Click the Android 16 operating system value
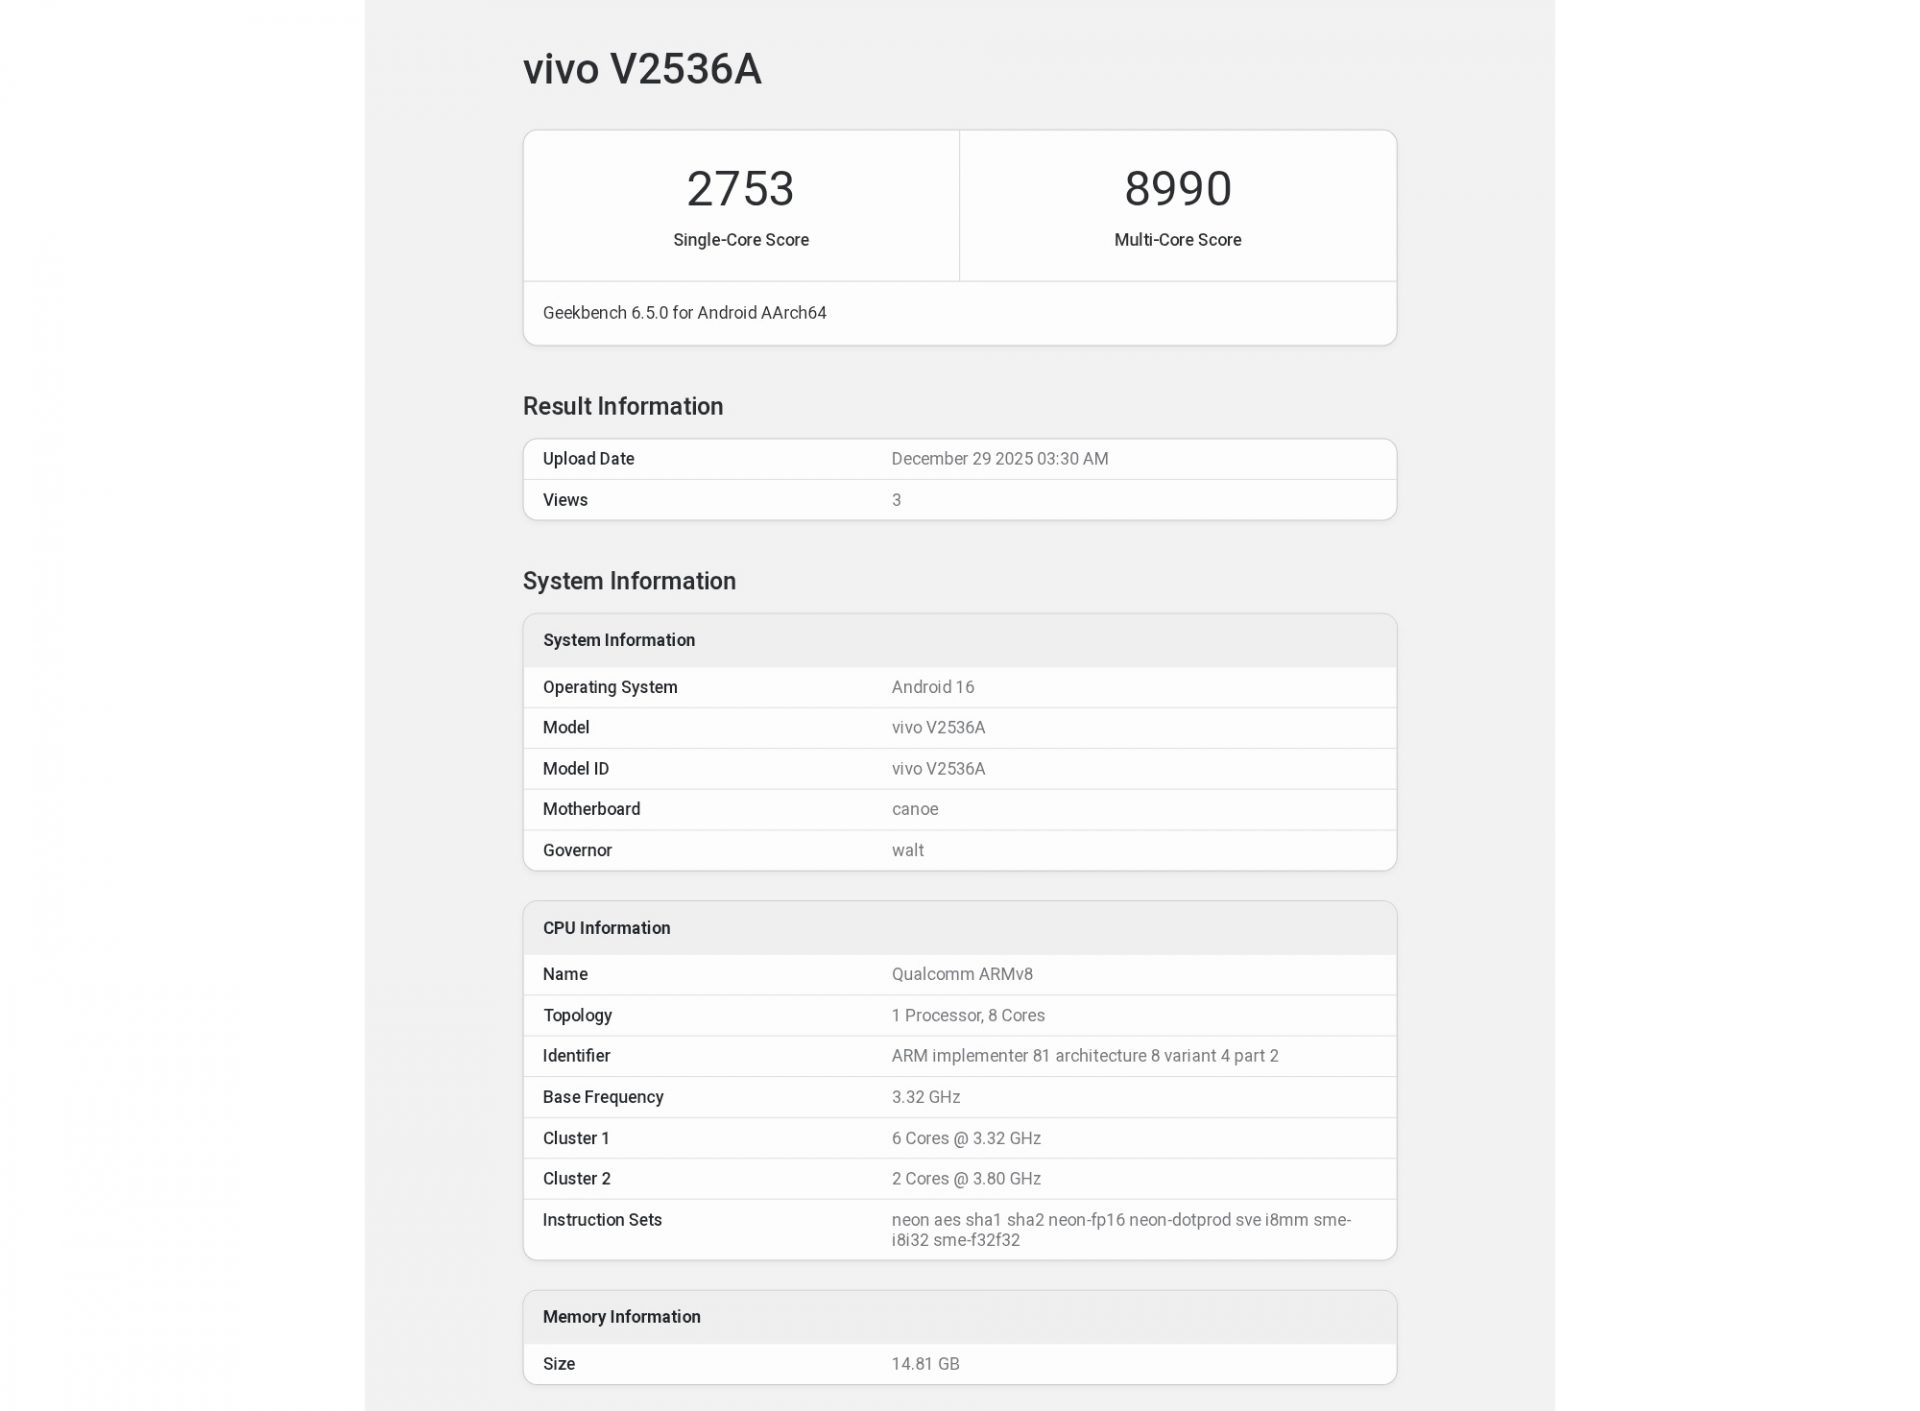Screen dimensions: 1920x1411 (932, 687)
